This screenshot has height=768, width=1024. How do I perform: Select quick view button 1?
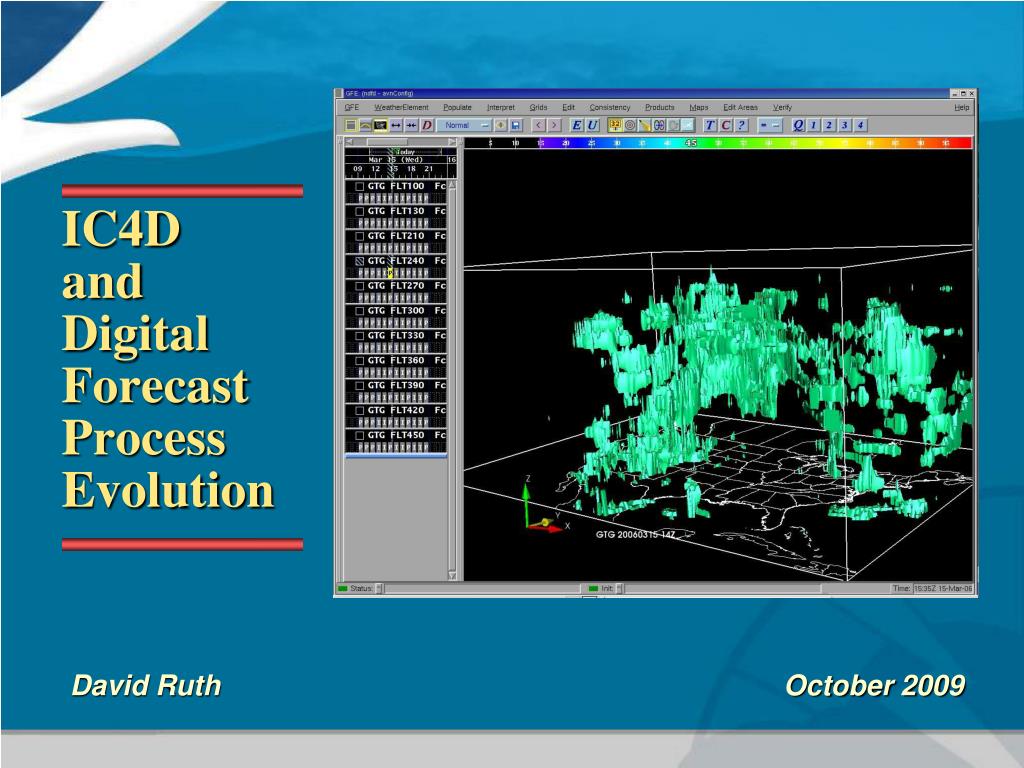point(813,125)
